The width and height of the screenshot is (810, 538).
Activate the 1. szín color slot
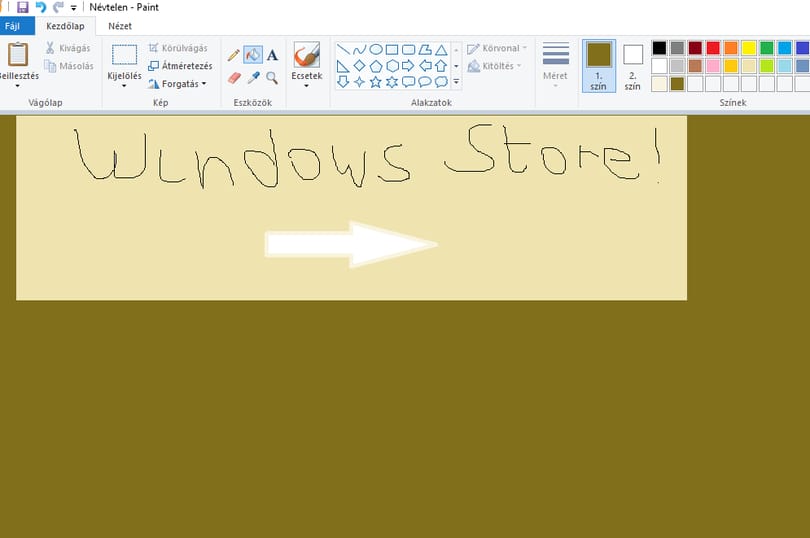(x=599, y=66)
